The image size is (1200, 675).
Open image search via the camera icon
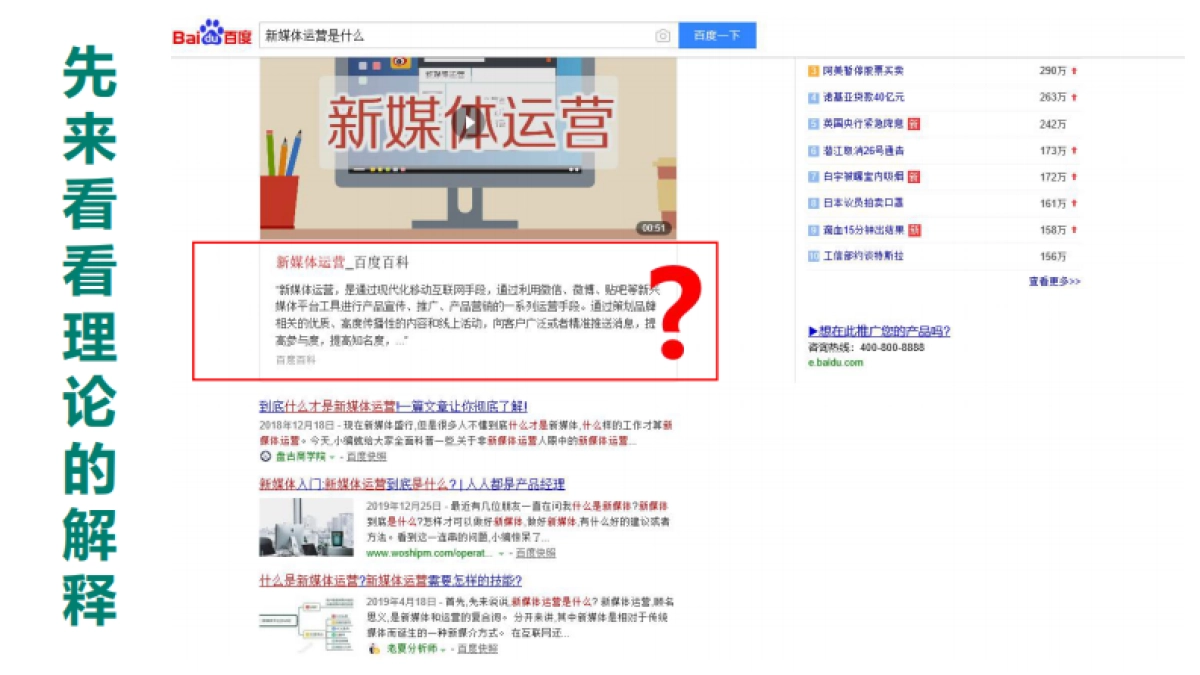click(x=662, y=35)
